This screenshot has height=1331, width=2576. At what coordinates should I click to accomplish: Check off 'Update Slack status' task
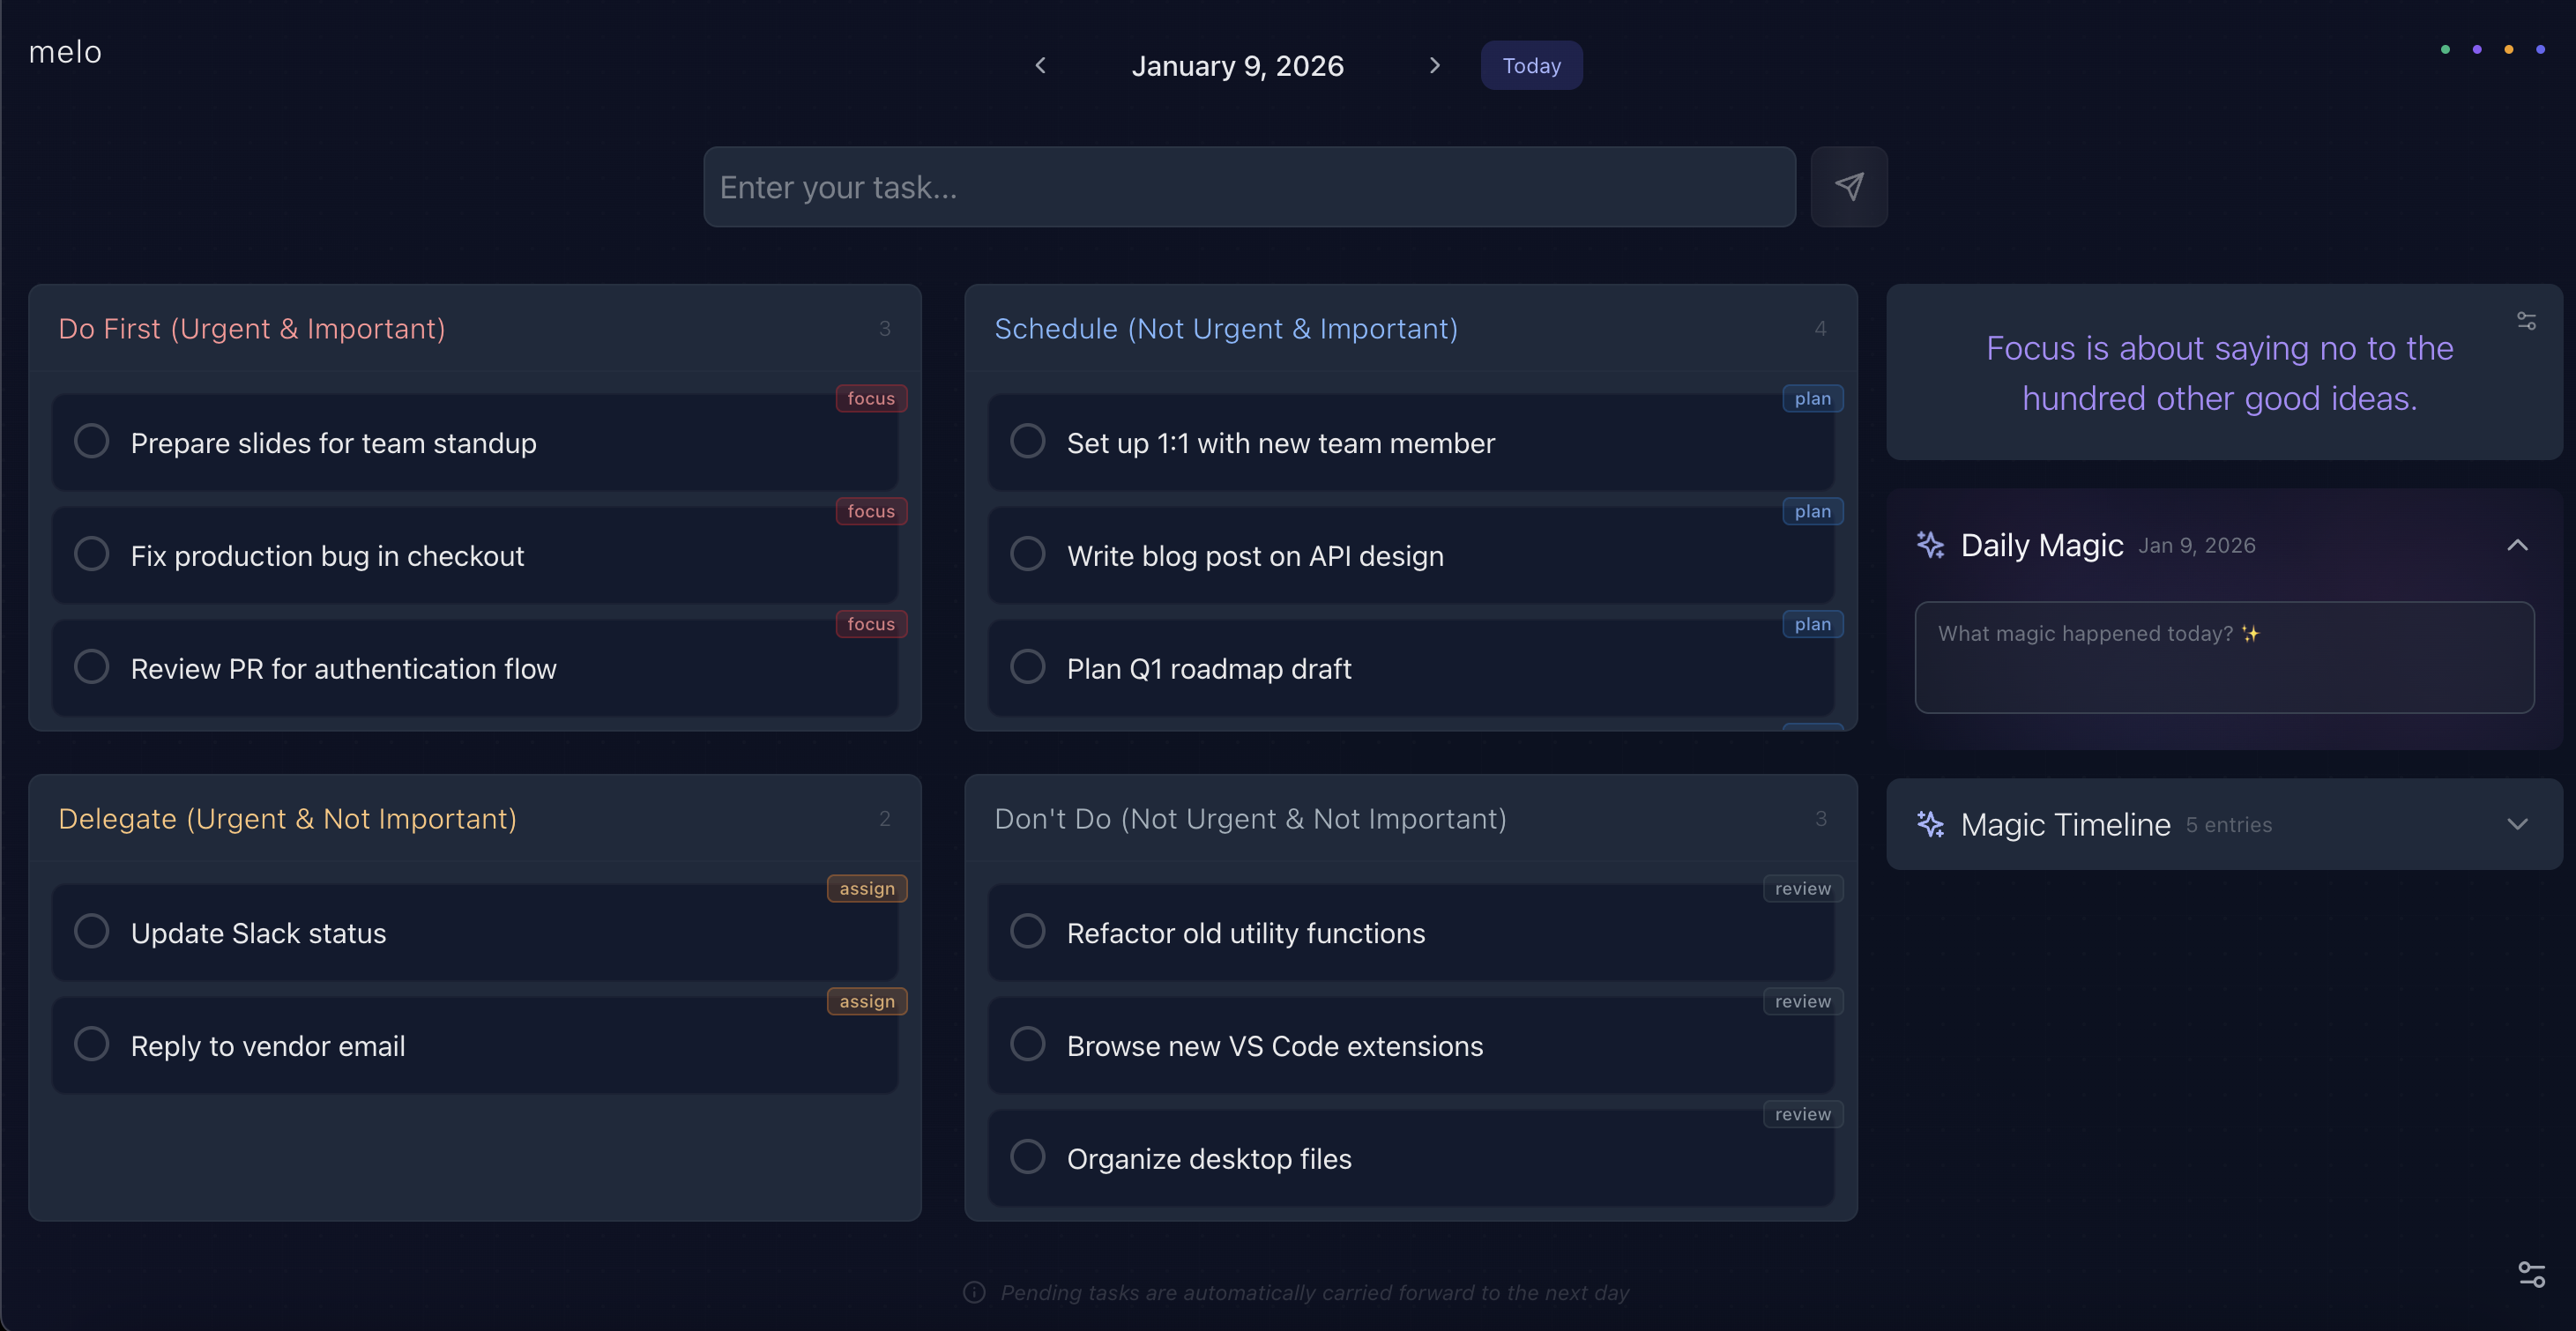pyautogui.click(x=91, y=931)
